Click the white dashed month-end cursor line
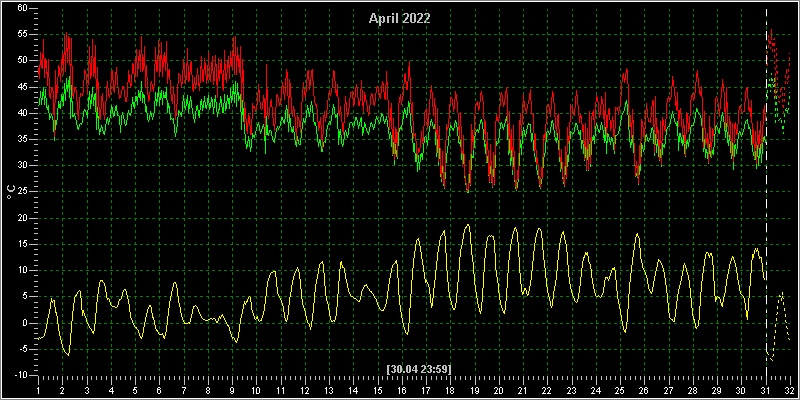The image size is (800, 400). click(766, 194)
